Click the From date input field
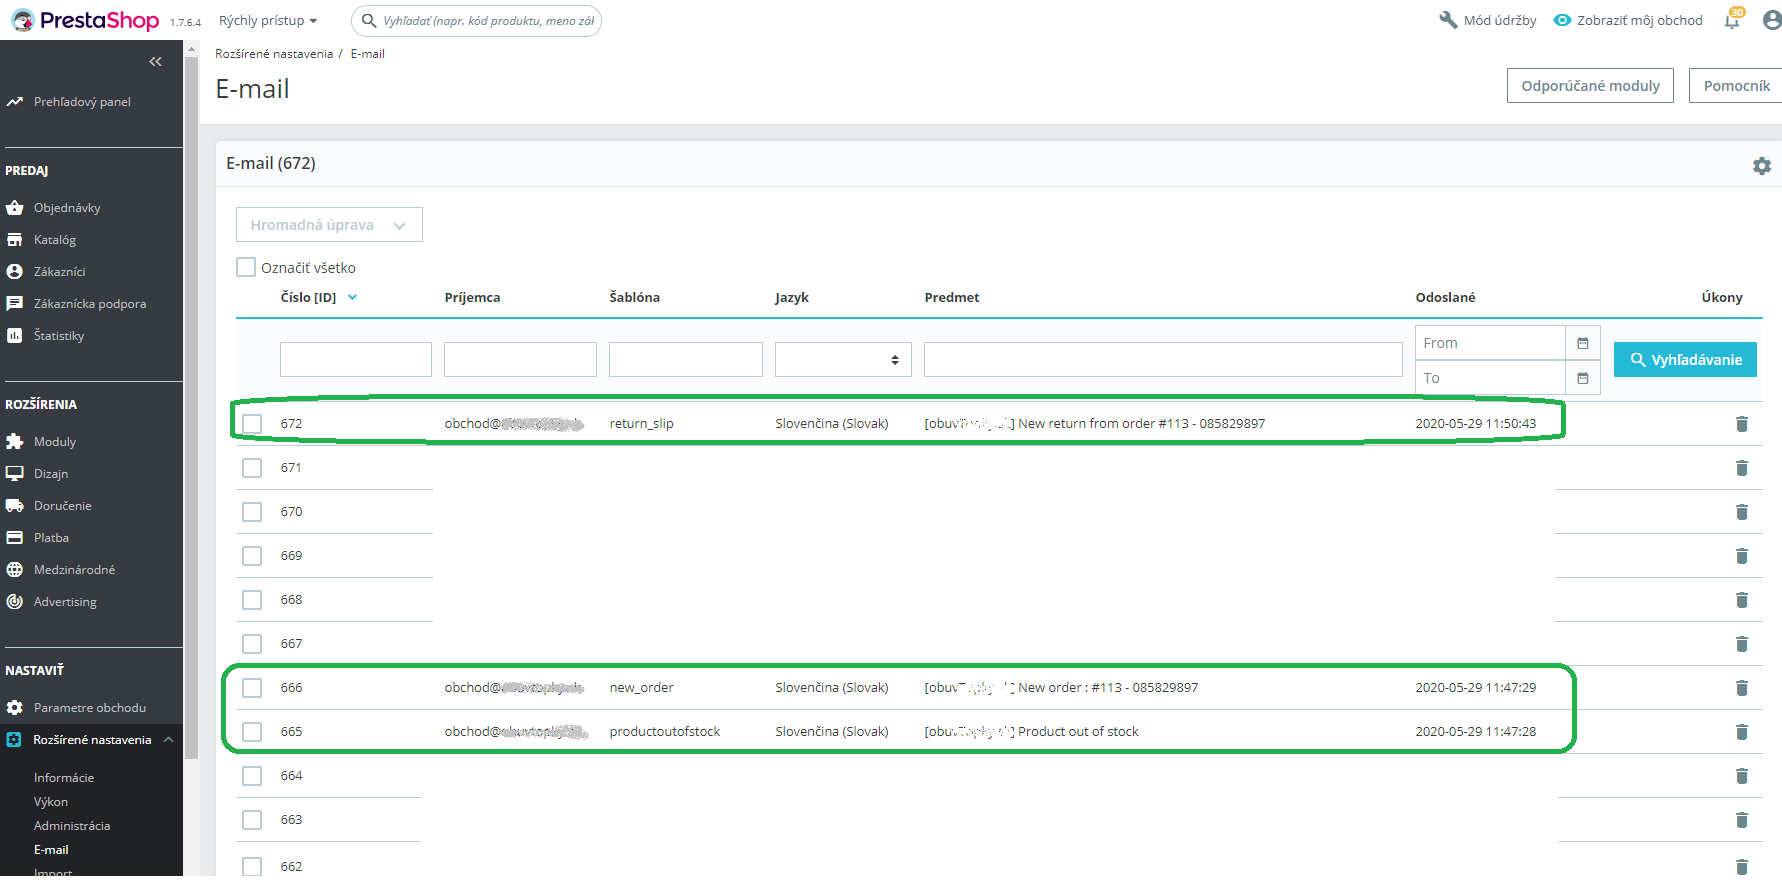The height and width of the screenshot is (882, 1782). point(1490,343)
